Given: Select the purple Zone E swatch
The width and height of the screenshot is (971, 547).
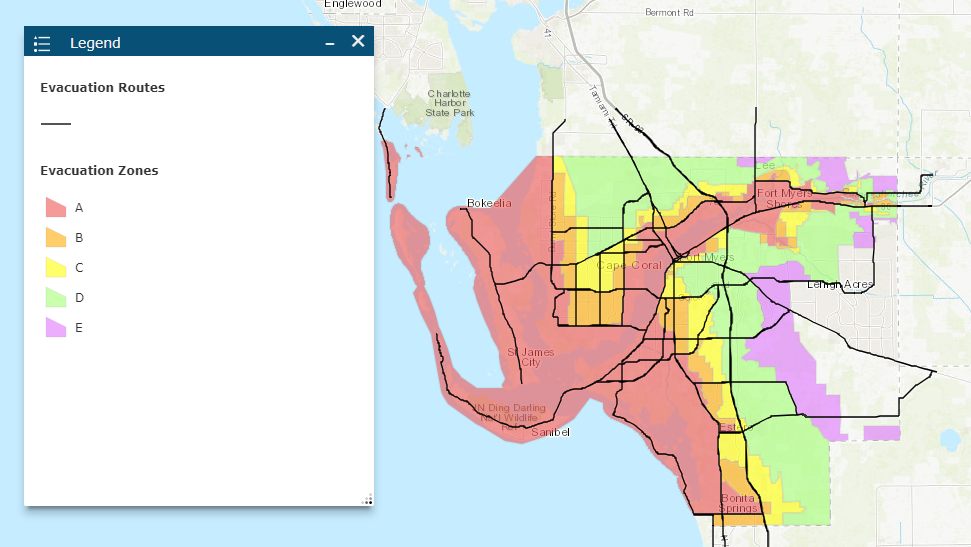Looking at the screenshot, I should 56,328.
